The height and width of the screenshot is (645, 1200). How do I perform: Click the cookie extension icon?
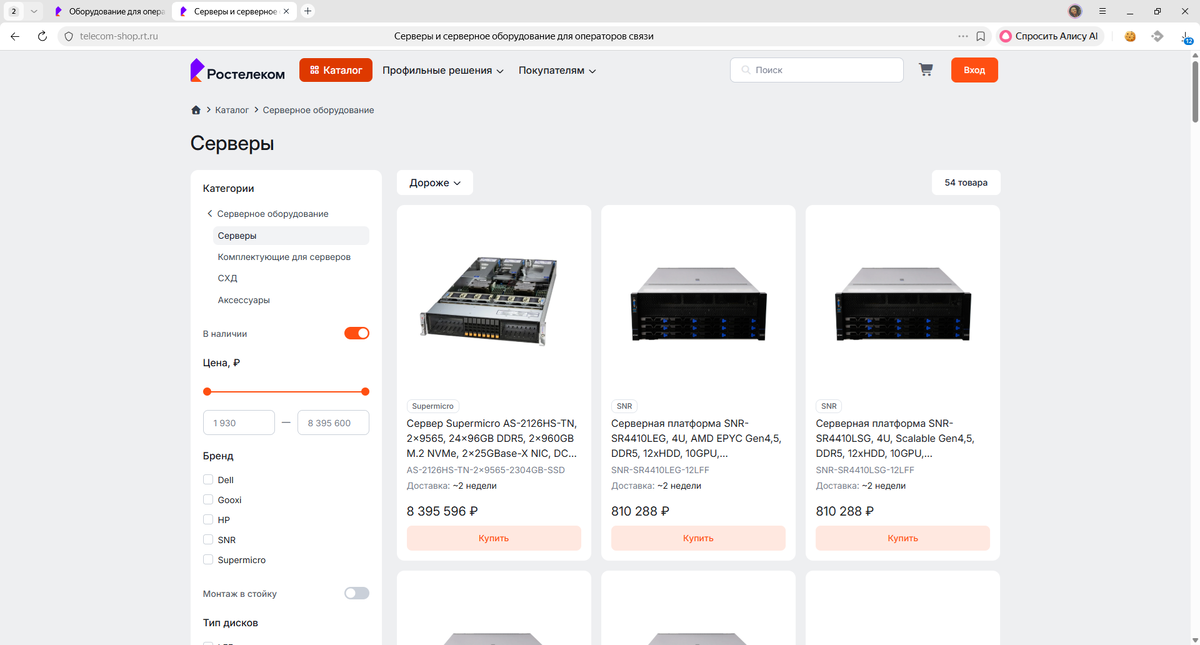pos(1130,36)
